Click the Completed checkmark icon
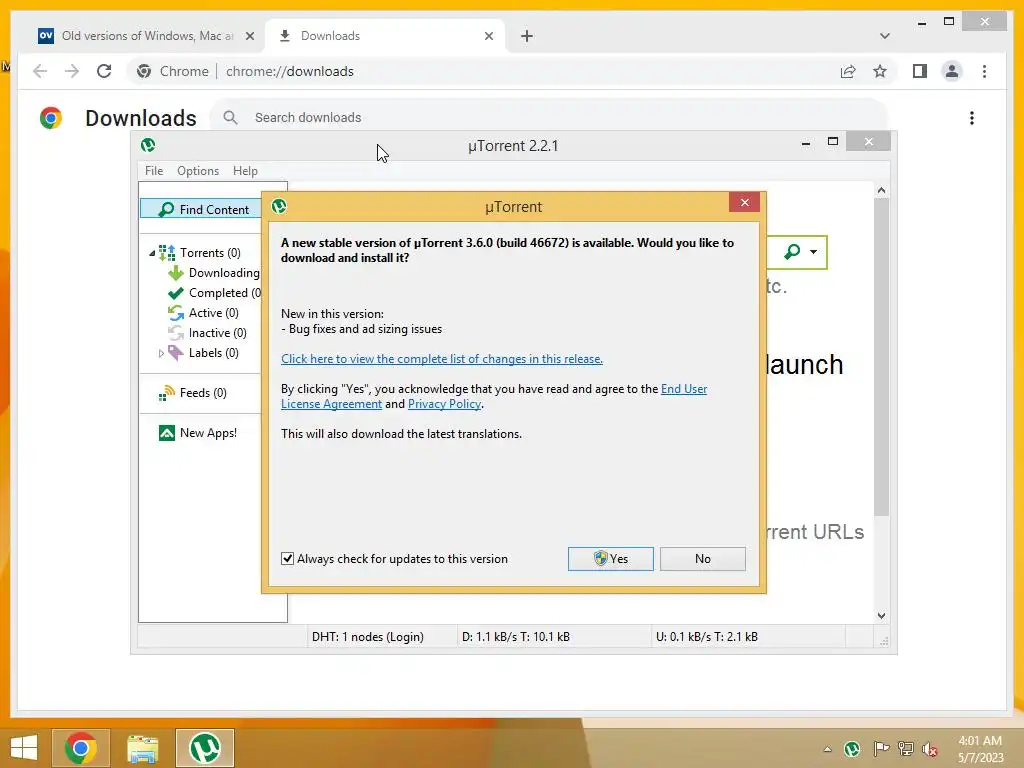Screen dimensions: 1024x768 point(176,293)
